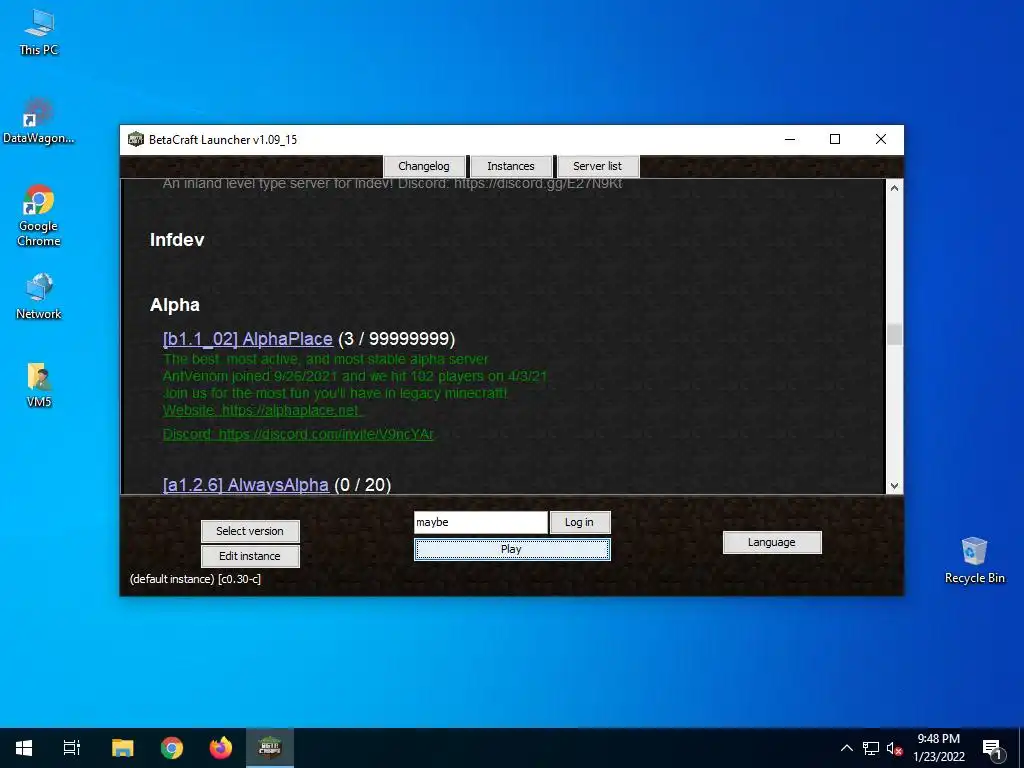1024x768 pixels.
Task: Minimize the BetaCraft Launcher window
Action: pos(790,139)
